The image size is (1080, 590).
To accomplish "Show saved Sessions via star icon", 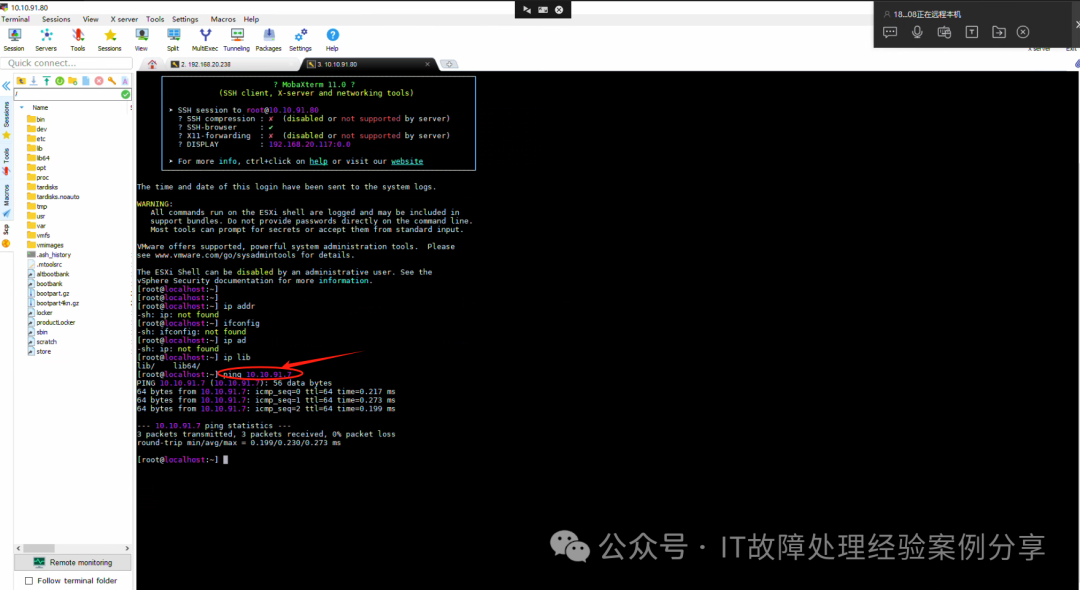I will tap(110, 39).
